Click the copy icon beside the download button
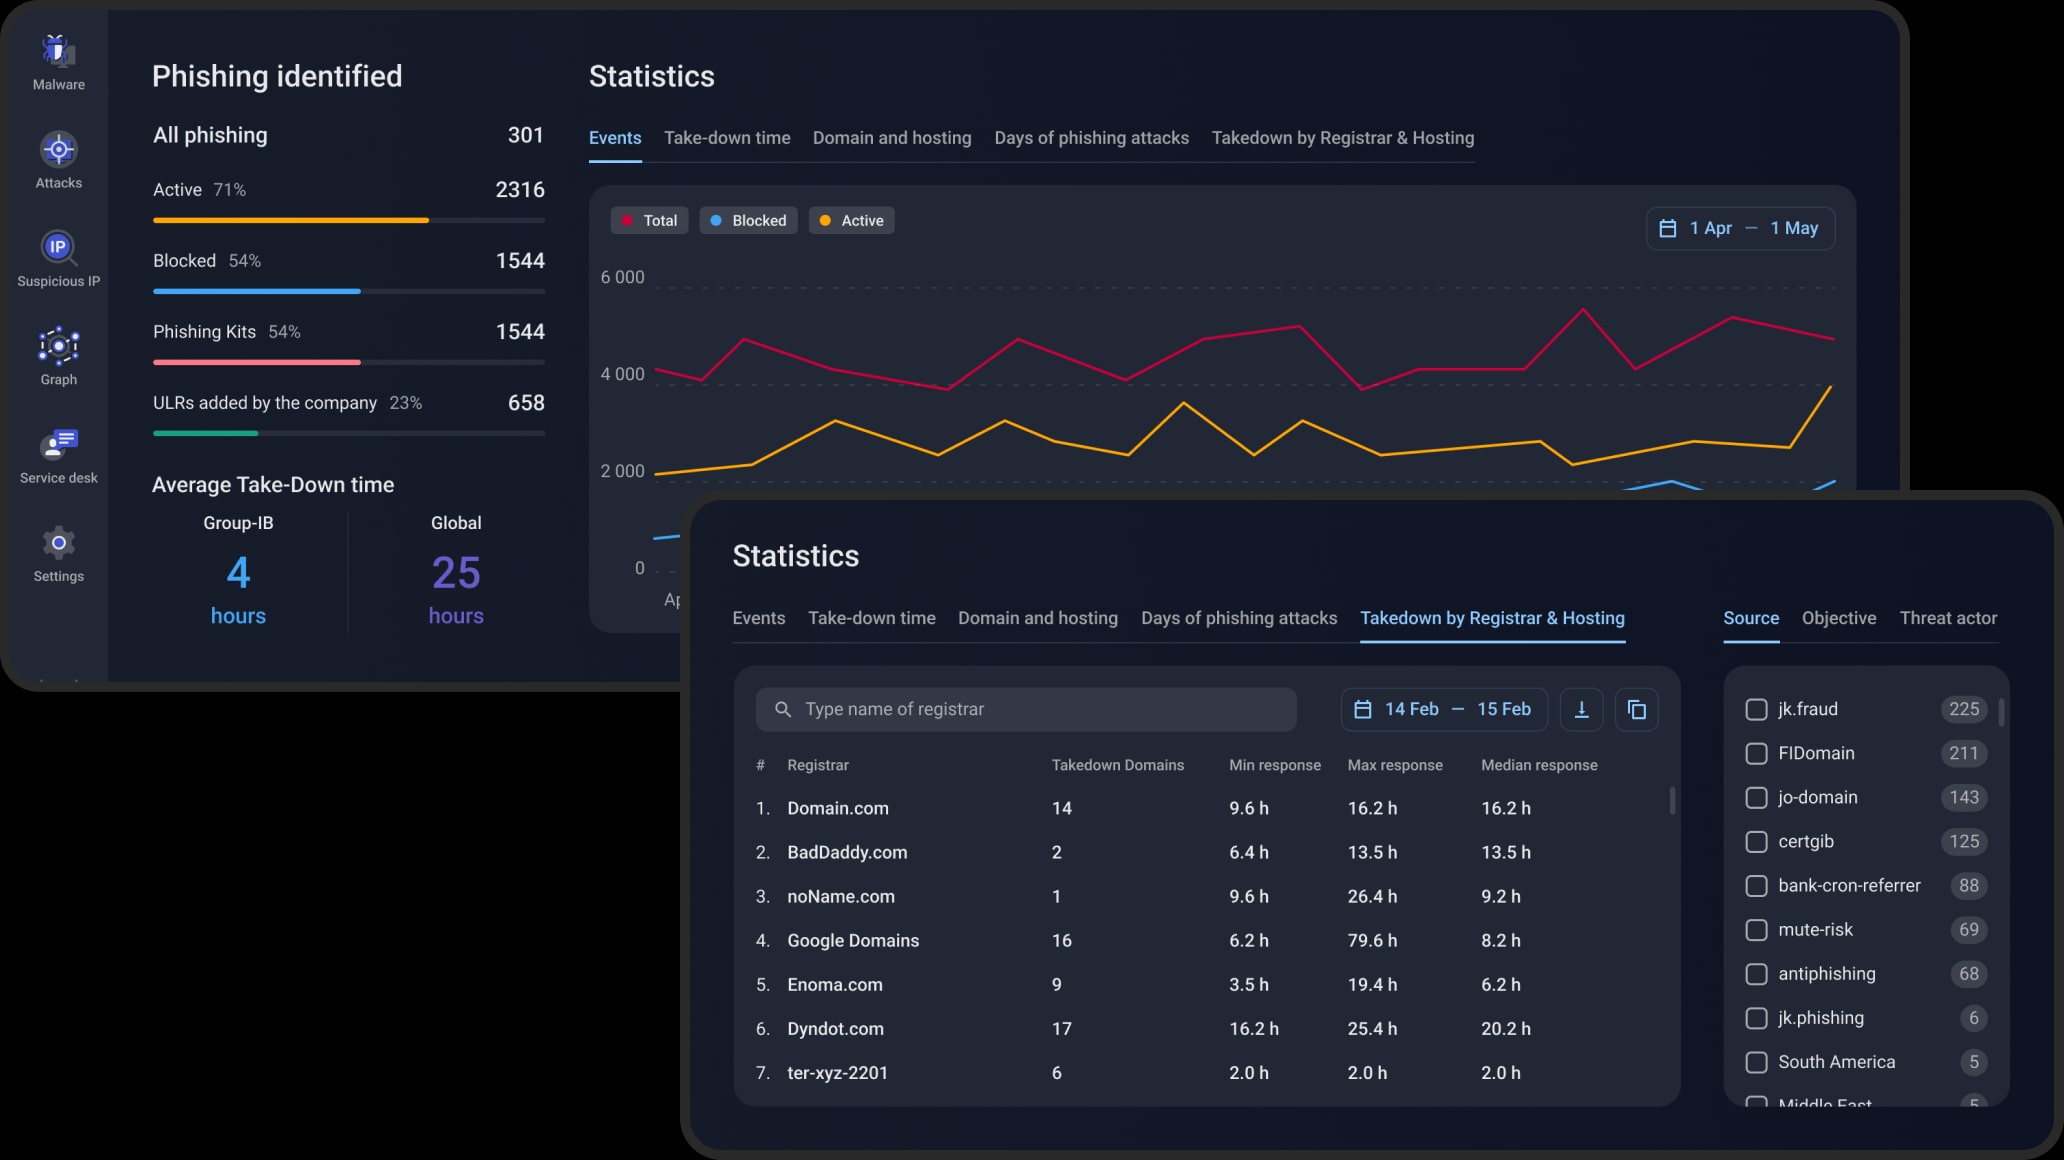Image resolution: width=2064 pixels, height=1160 pixels. point(1636,709)
